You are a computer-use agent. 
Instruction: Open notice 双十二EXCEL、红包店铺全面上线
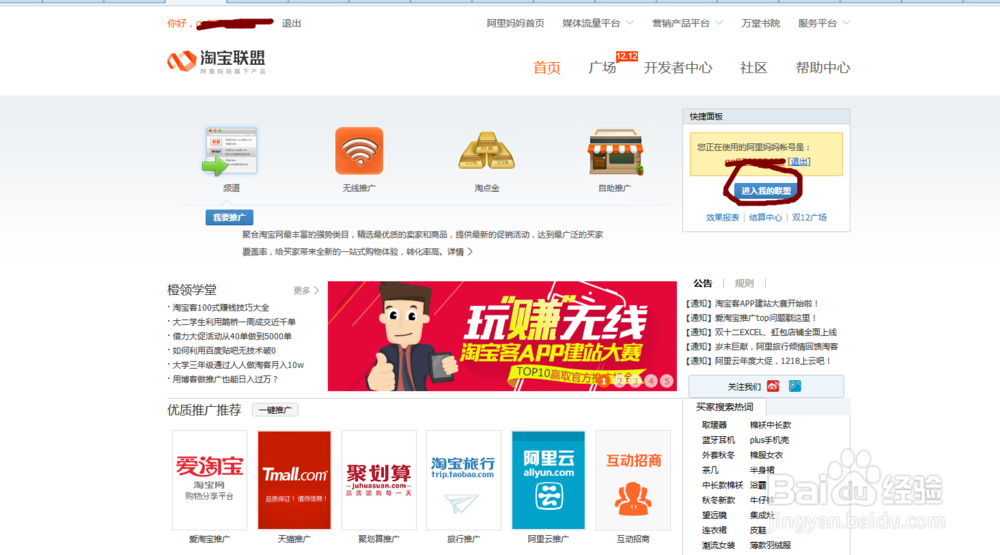[x=761, y=332]
